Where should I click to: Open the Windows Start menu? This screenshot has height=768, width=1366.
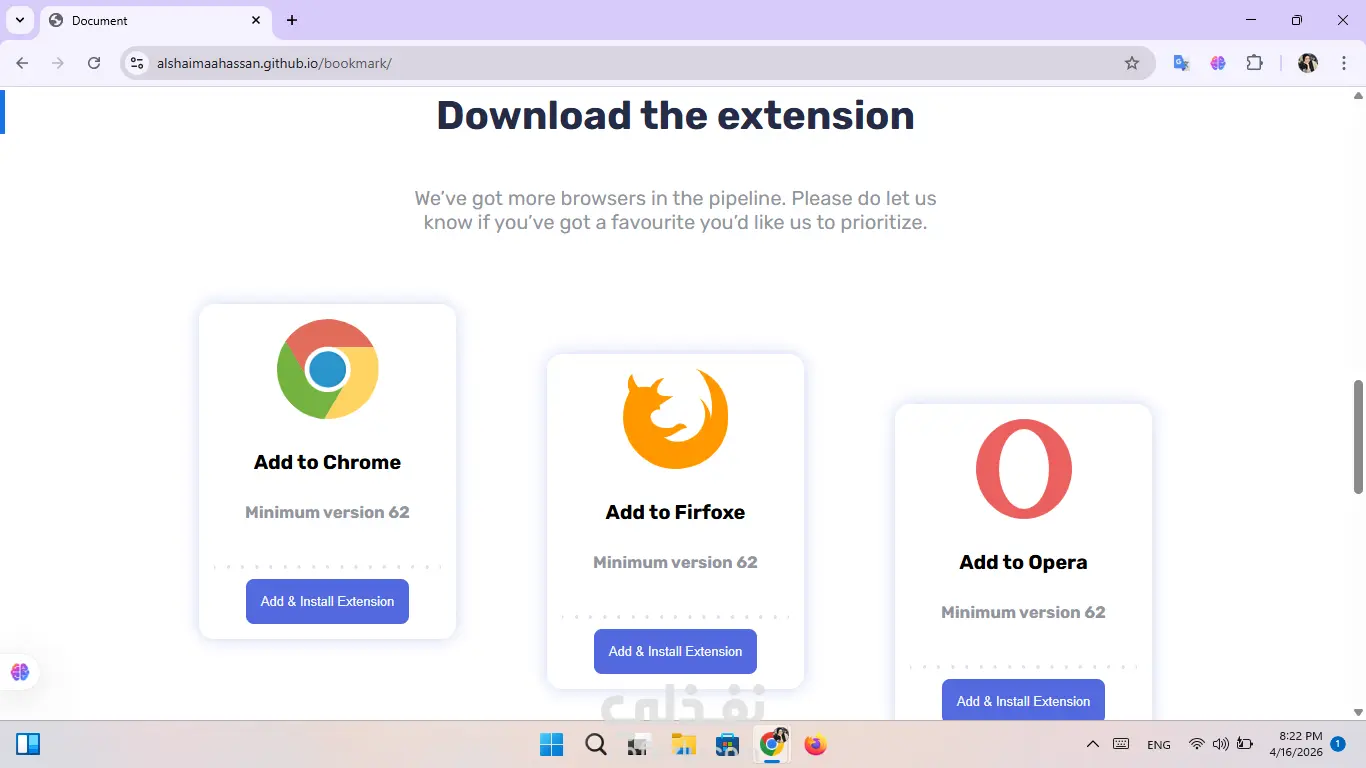[552, 745]
